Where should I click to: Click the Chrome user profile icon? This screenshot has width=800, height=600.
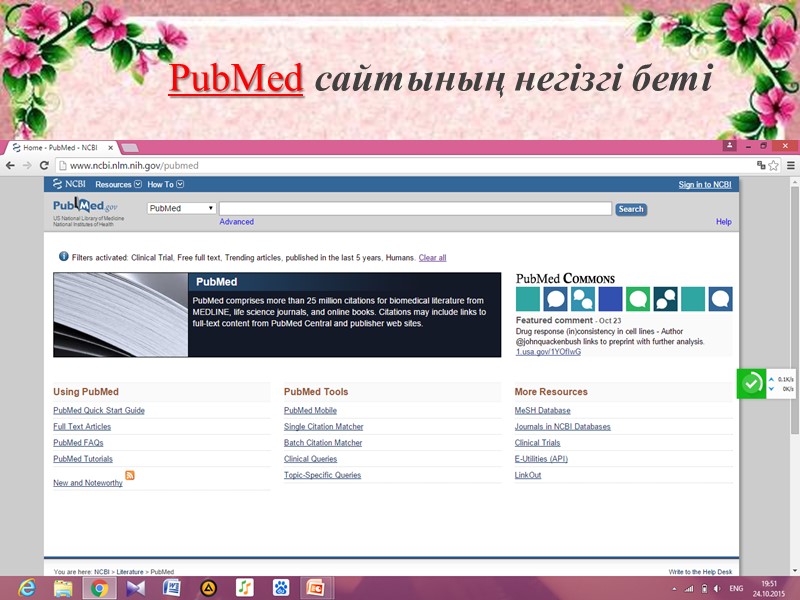730,145
